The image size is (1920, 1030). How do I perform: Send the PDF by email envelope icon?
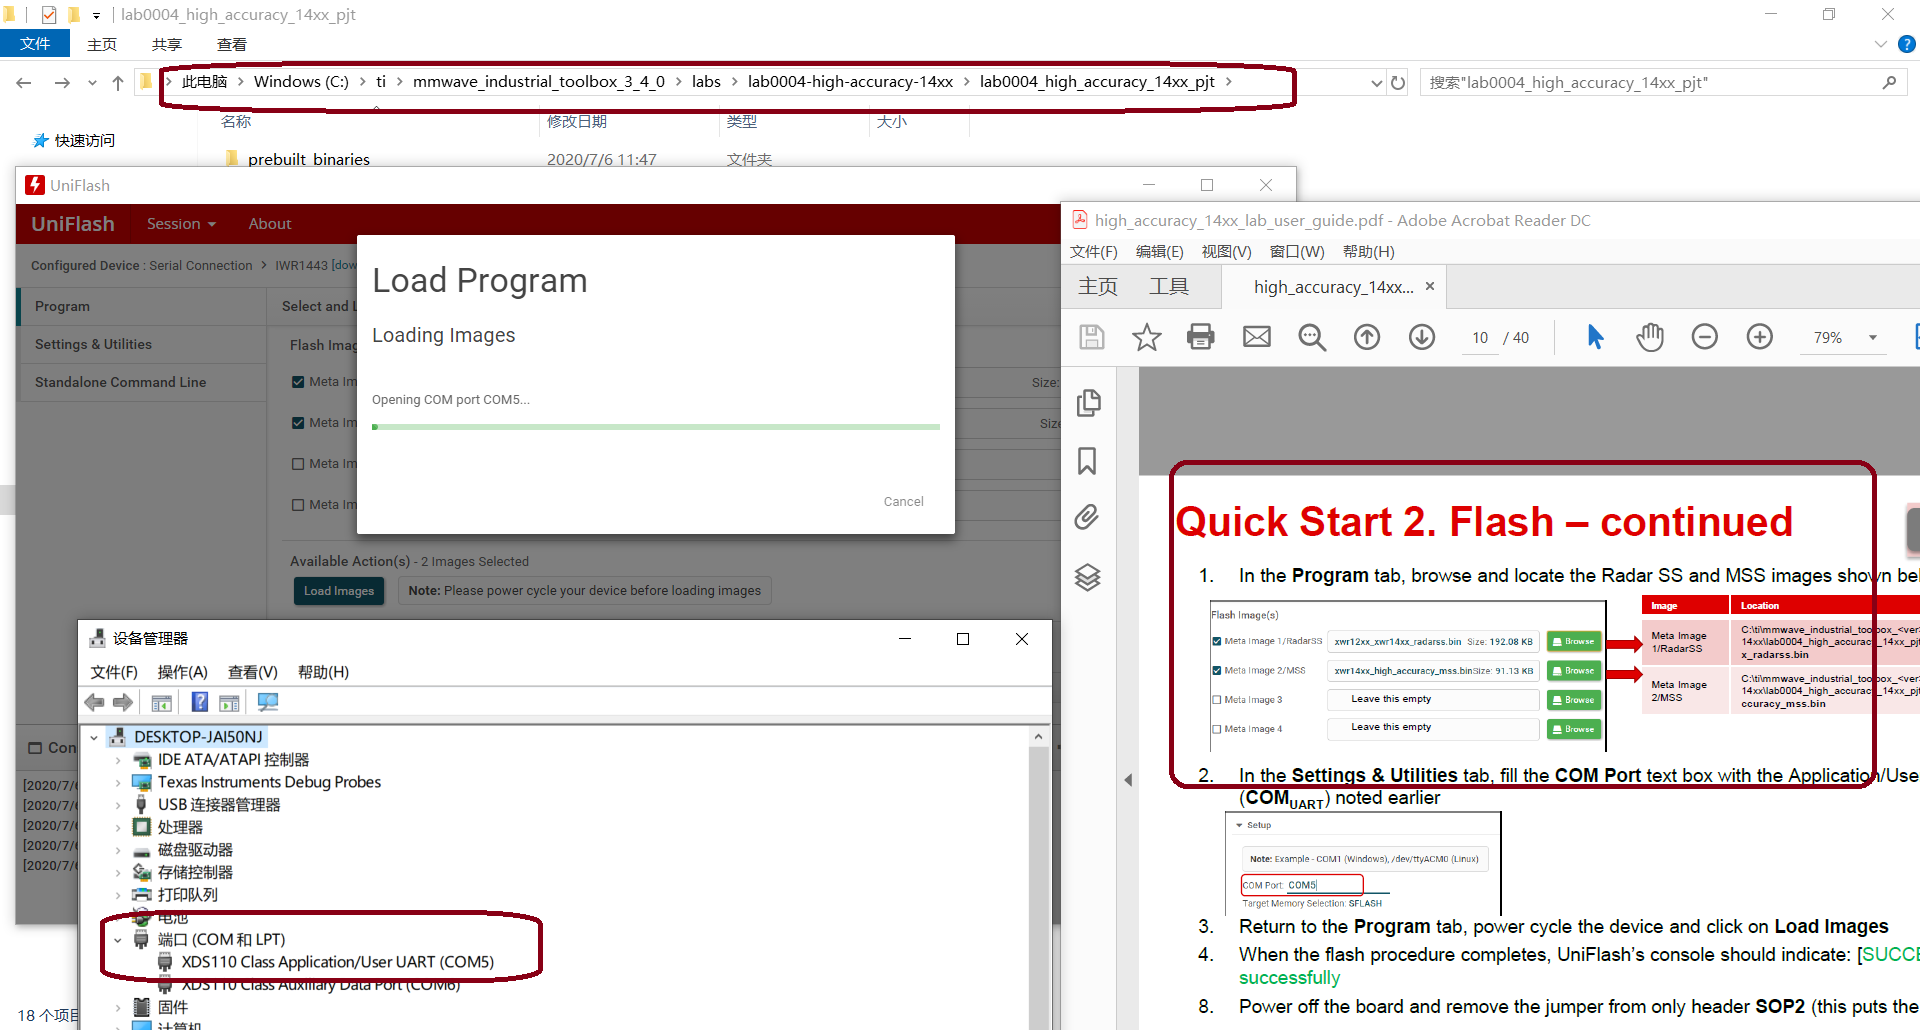(x=1257, y=337)
